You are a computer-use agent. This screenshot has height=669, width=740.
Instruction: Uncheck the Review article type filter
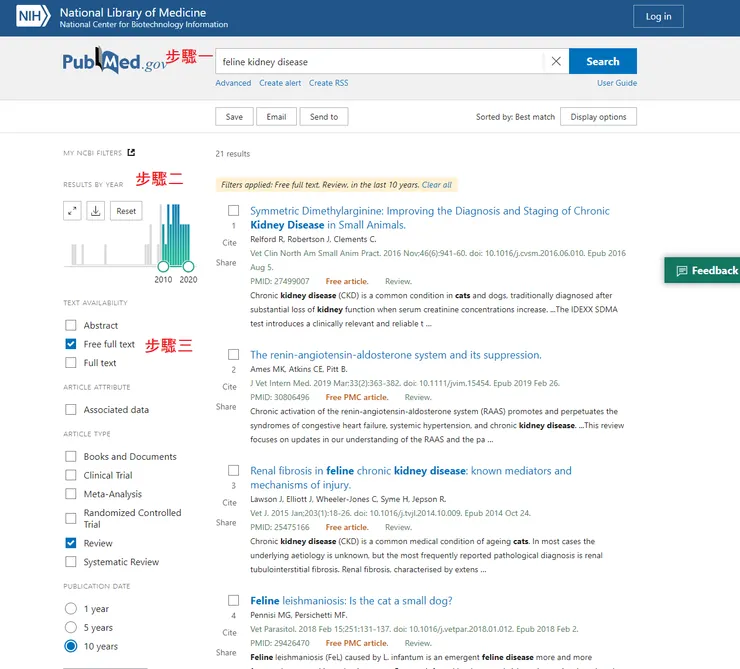(71, 543)
